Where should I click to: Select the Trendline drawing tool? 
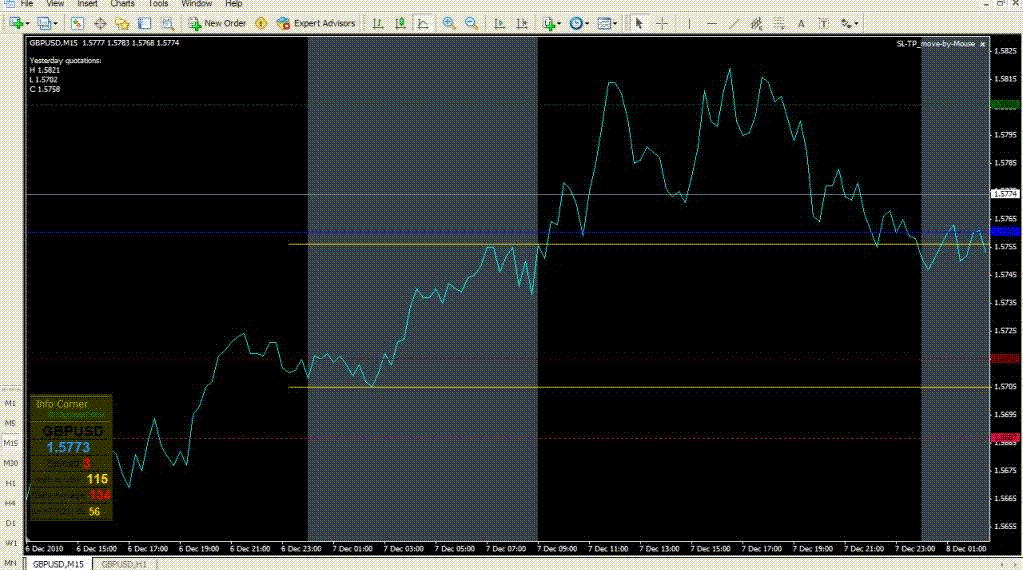734,23
